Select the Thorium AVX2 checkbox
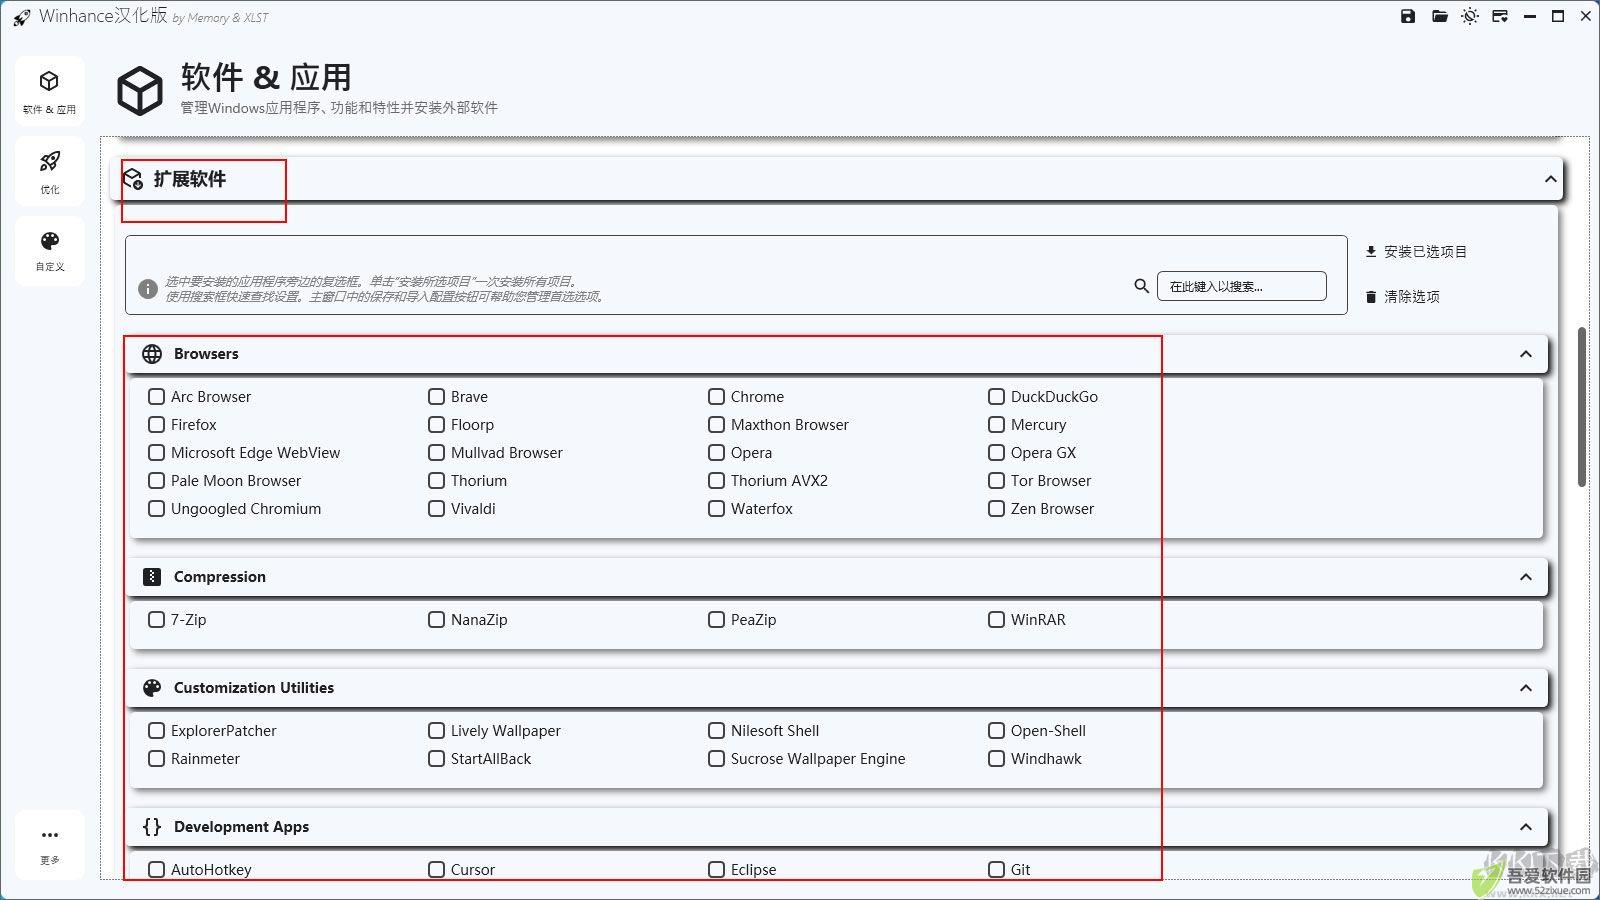Screen dimensions: 1600x900 coord(716,481)
